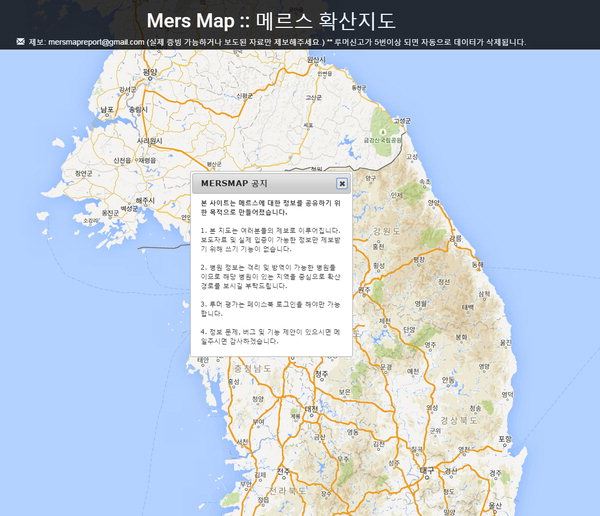Image resolution: width=600 pixels, height=516 pixels.
Task: Click the 사리원시 map label
Action: tap(150, 141)
